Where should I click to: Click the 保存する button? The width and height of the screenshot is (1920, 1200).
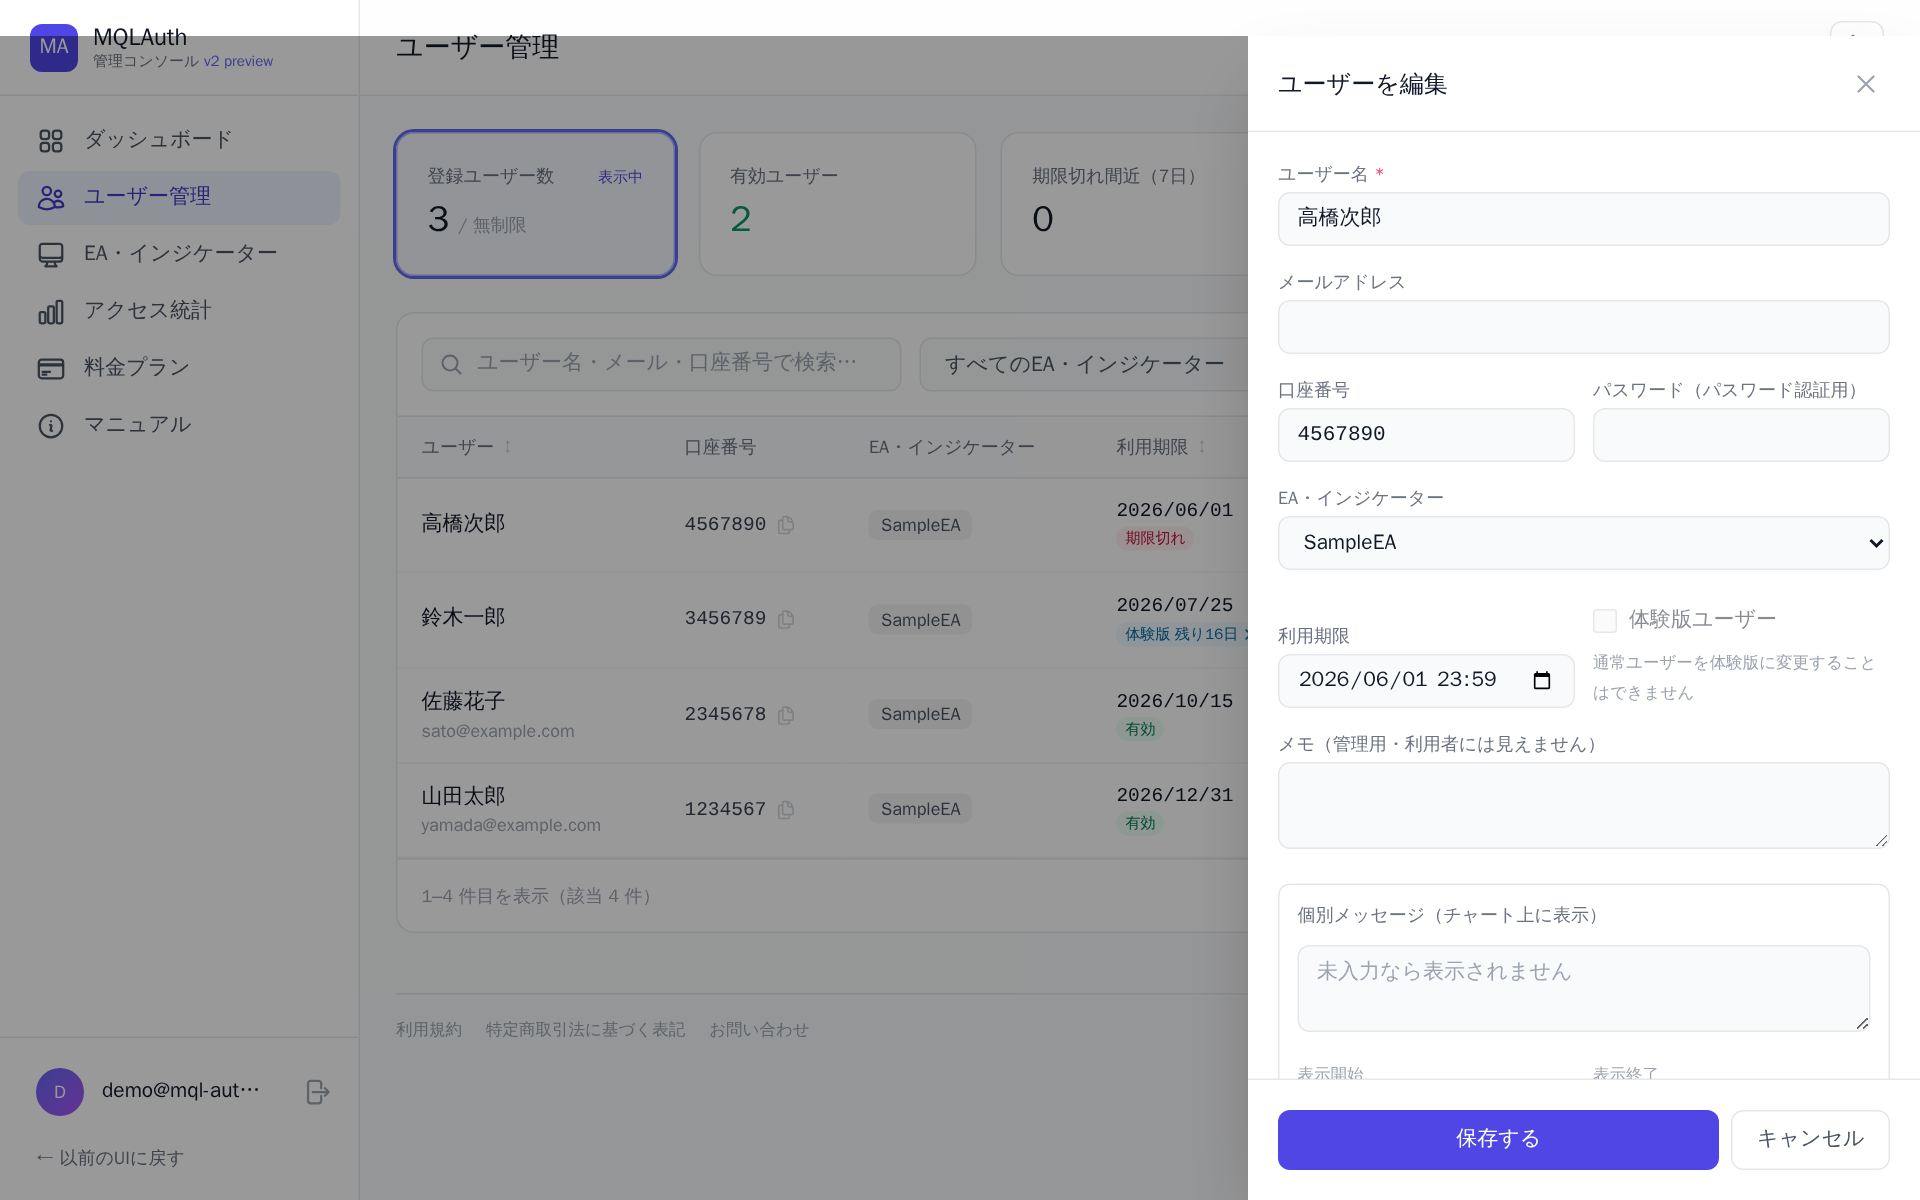coord(1497,1139)
